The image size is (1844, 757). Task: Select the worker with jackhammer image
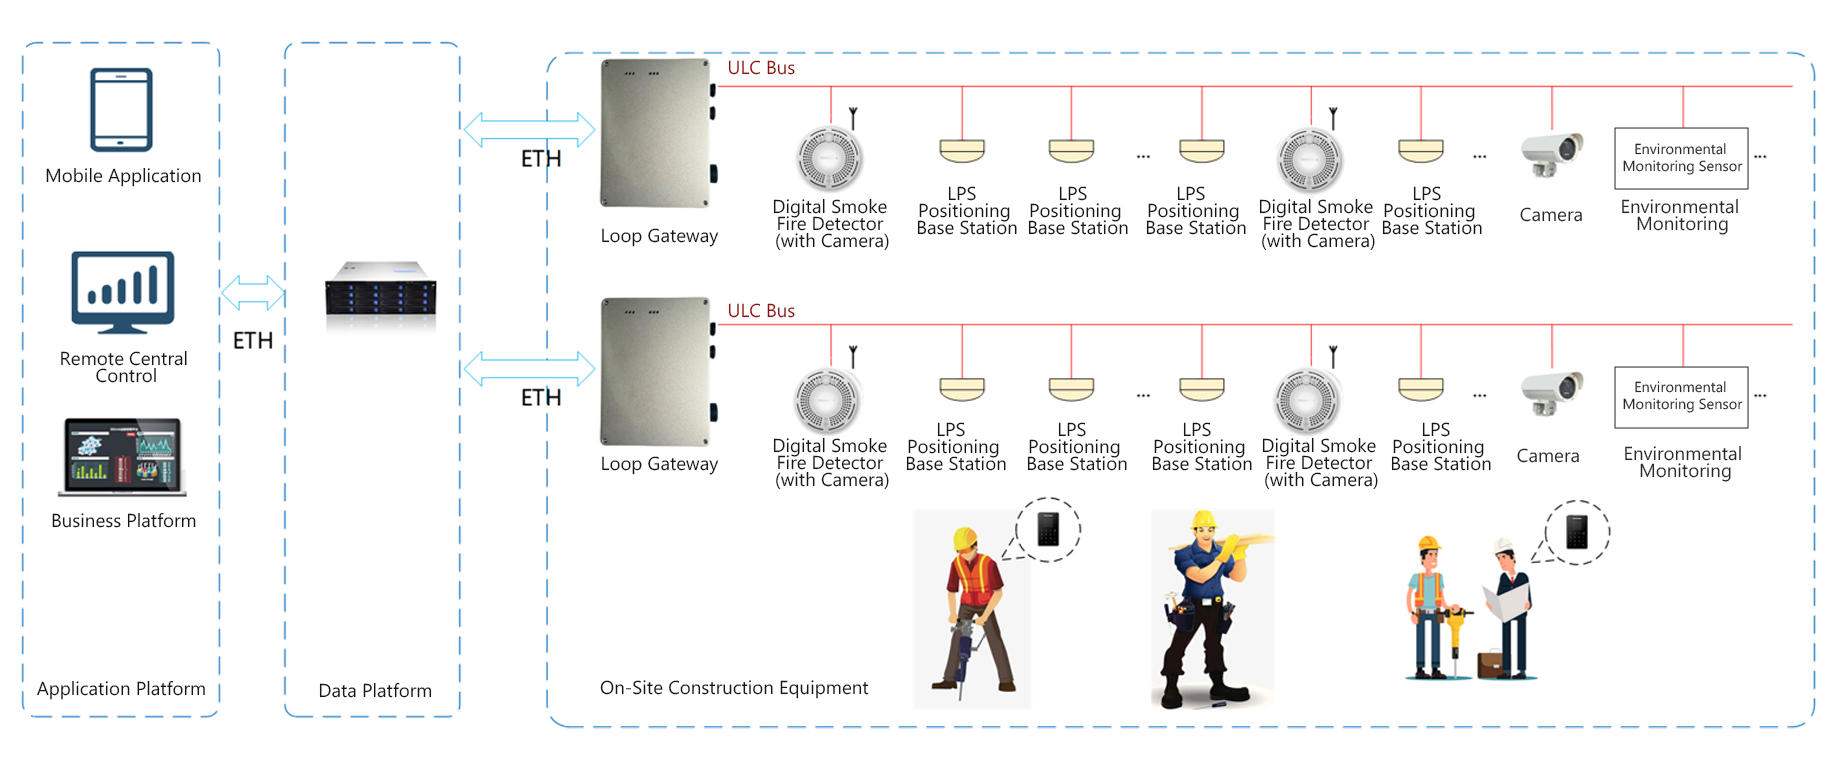pos(972,609)
